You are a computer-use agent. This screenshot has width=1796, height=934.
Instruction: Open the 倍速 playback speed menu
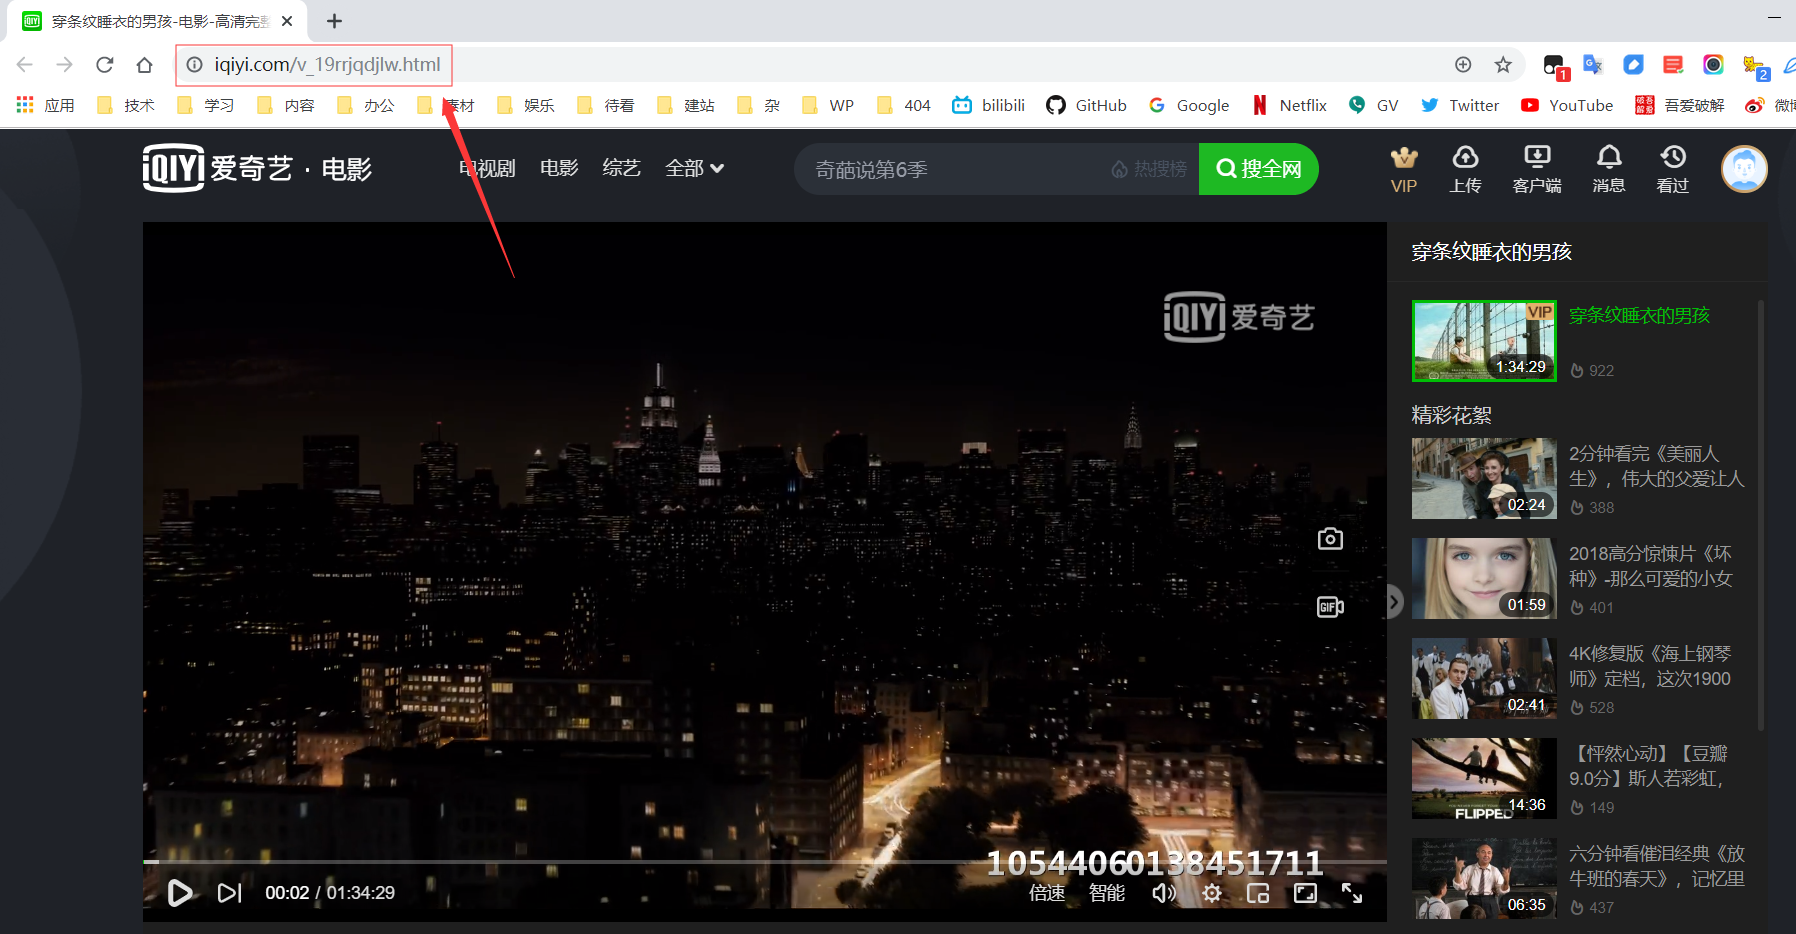tap(1047, 892)
